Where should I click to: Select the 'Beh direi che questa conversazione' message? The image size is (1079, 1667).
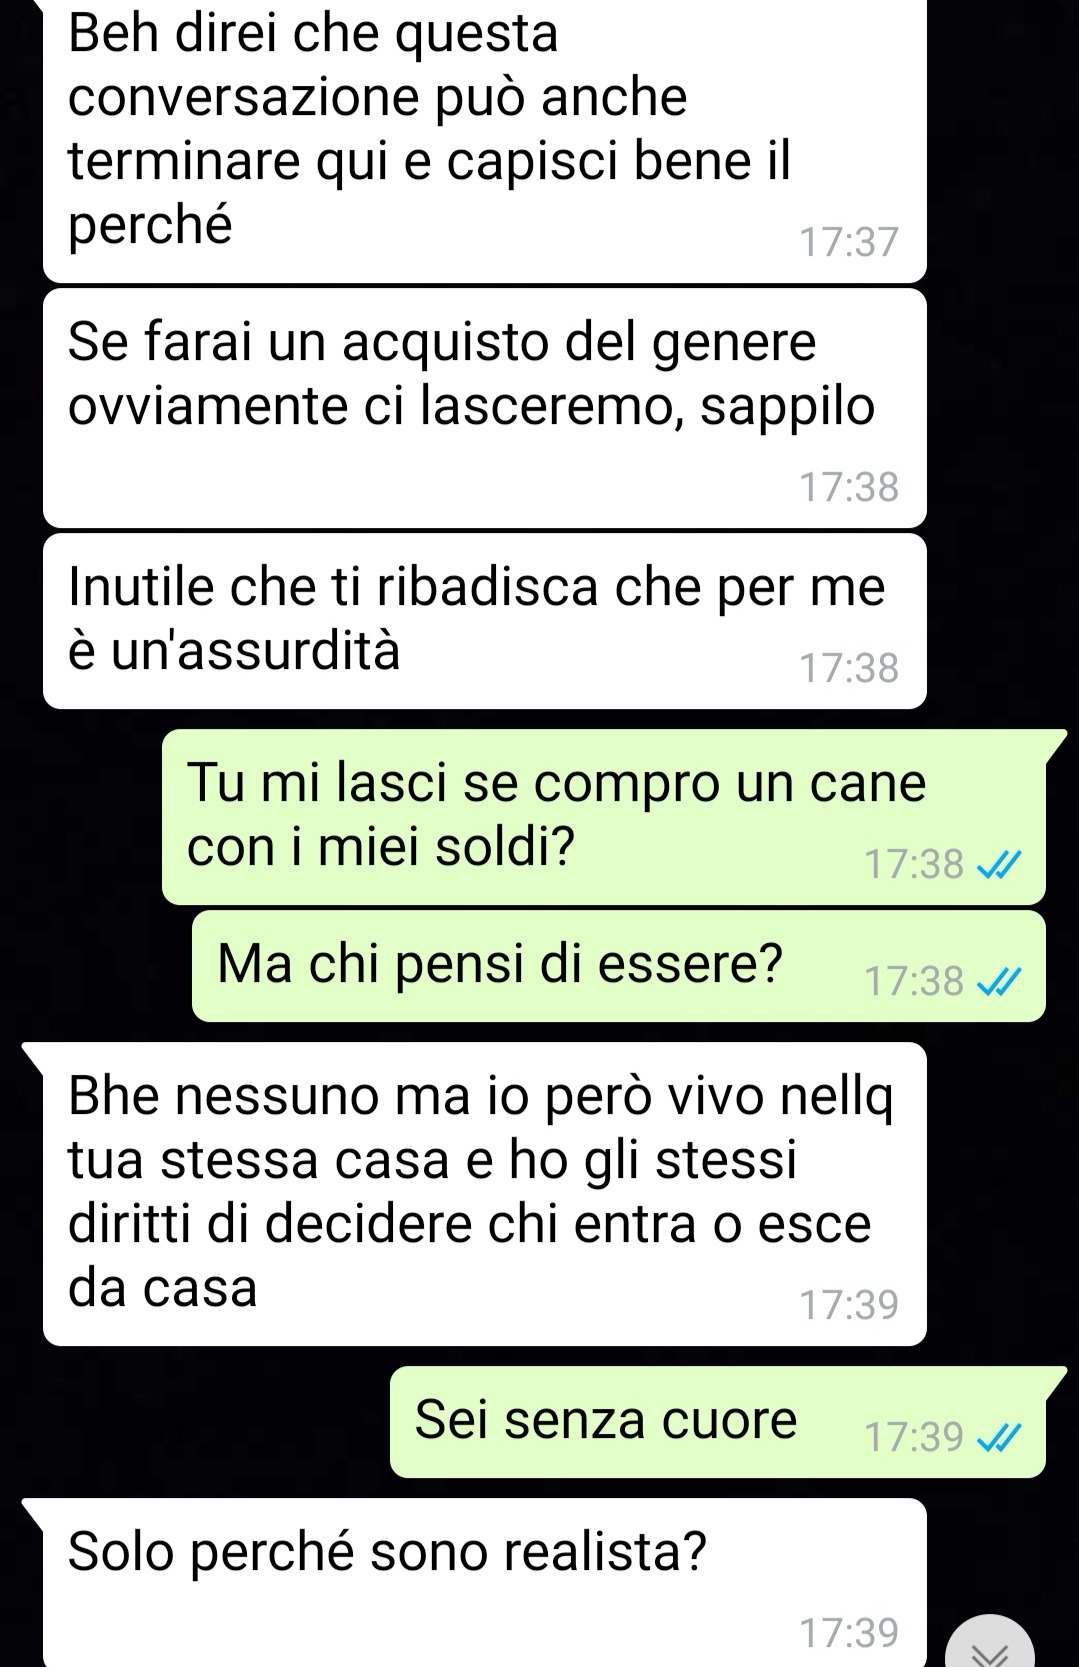485,141
